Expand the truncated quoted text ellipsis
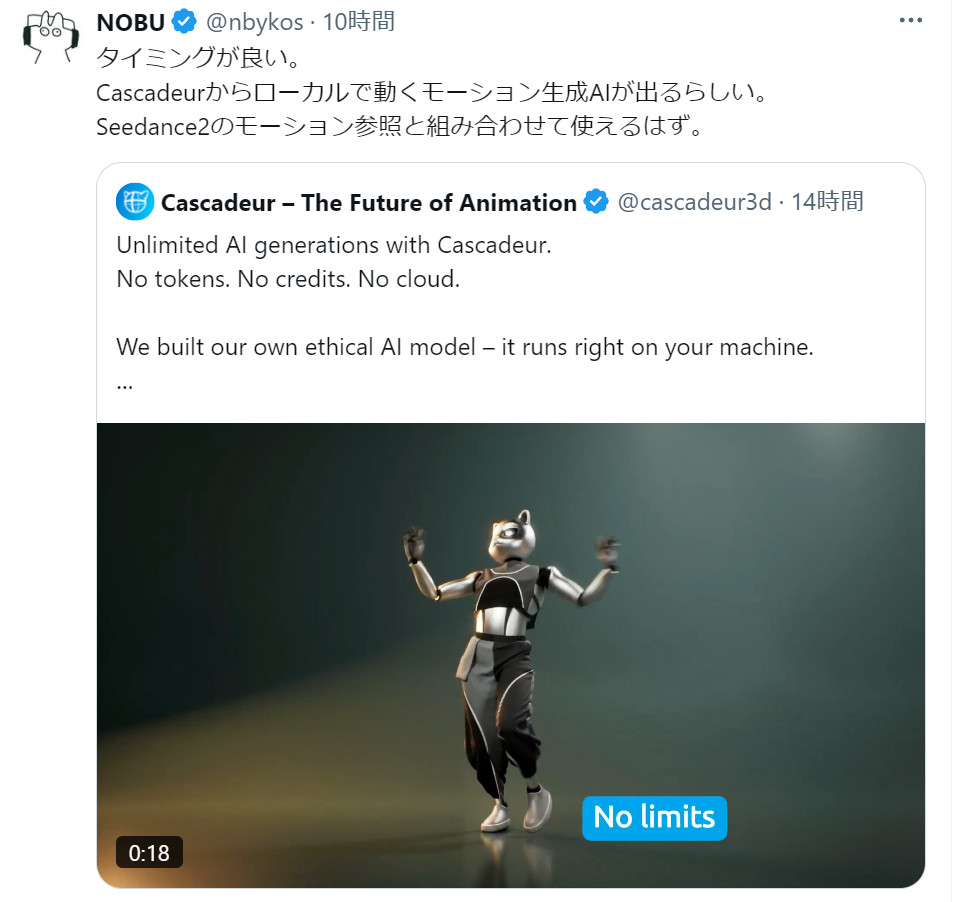960x902 pixels. click(125, 381)
